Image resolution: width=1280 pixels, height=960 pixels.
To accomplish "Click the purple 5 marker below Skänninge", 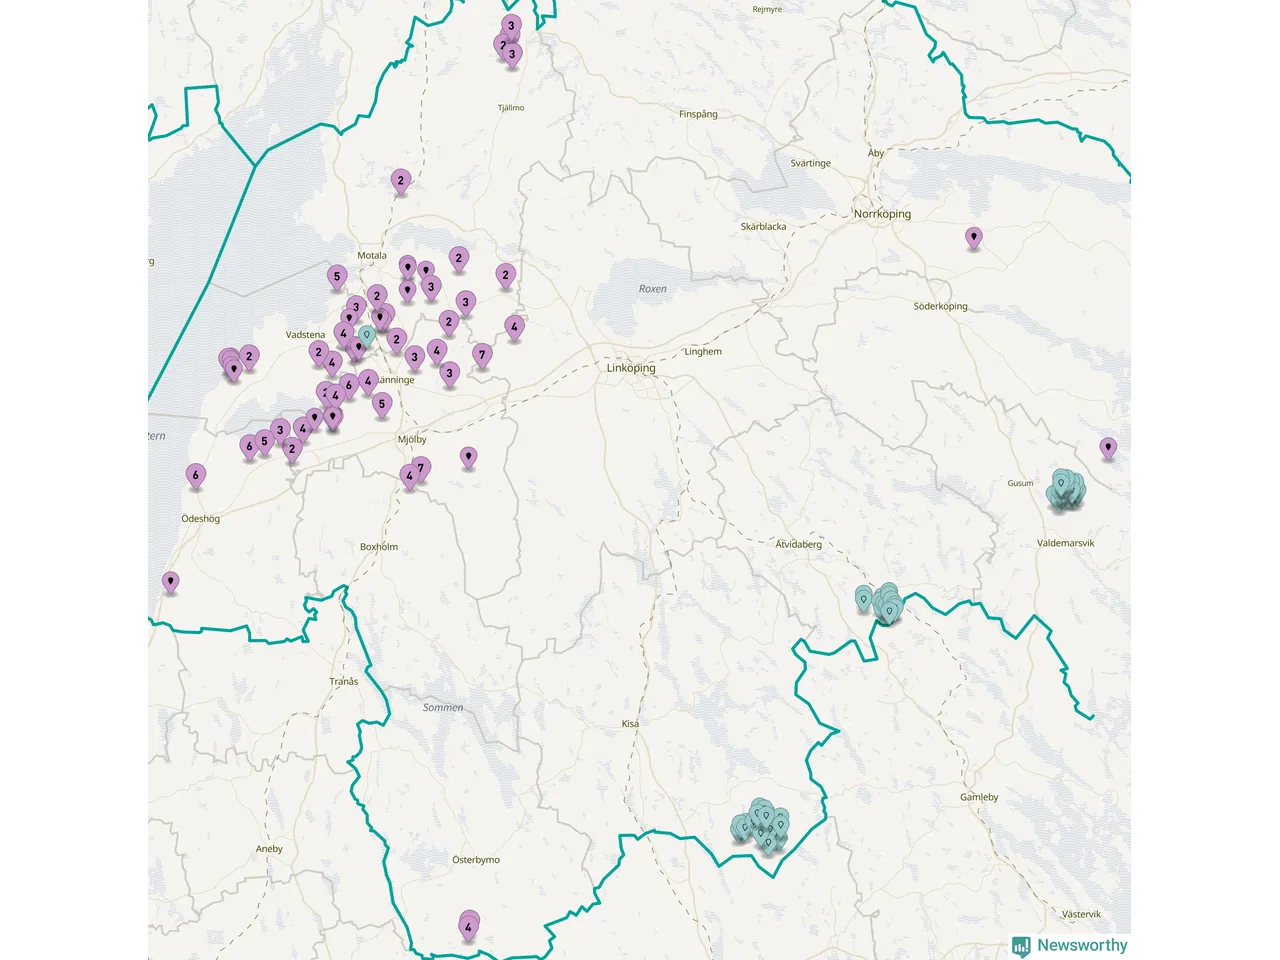I will [x=382, y=405].
